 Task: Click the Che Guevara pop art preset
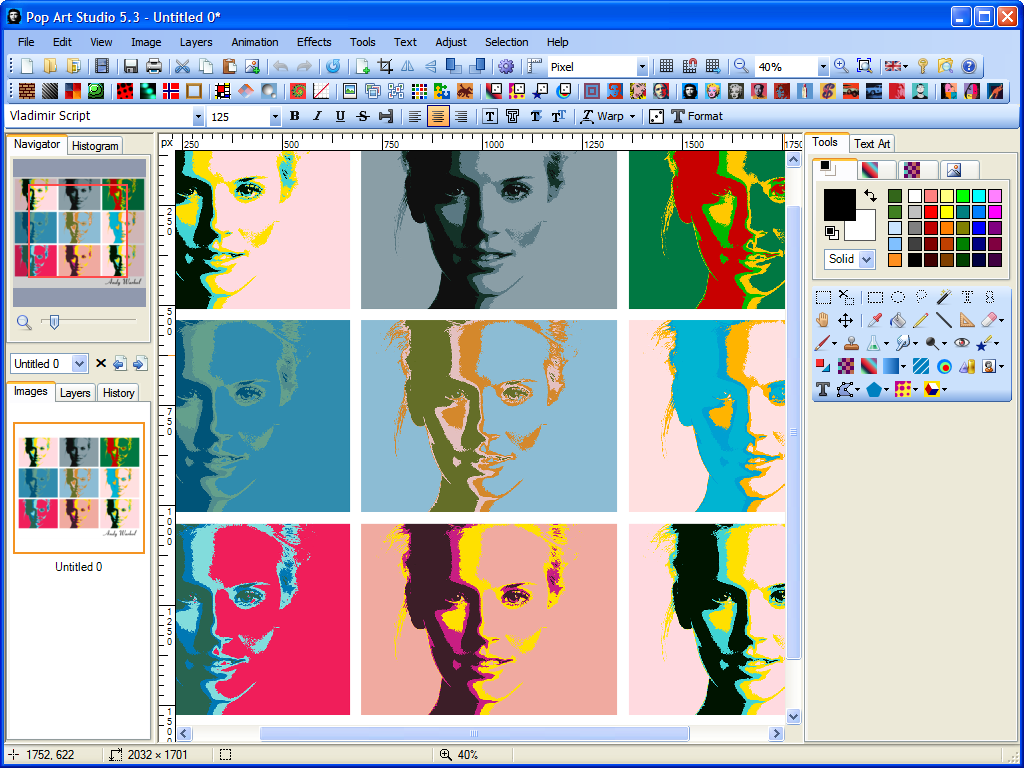tap(690, 91)
